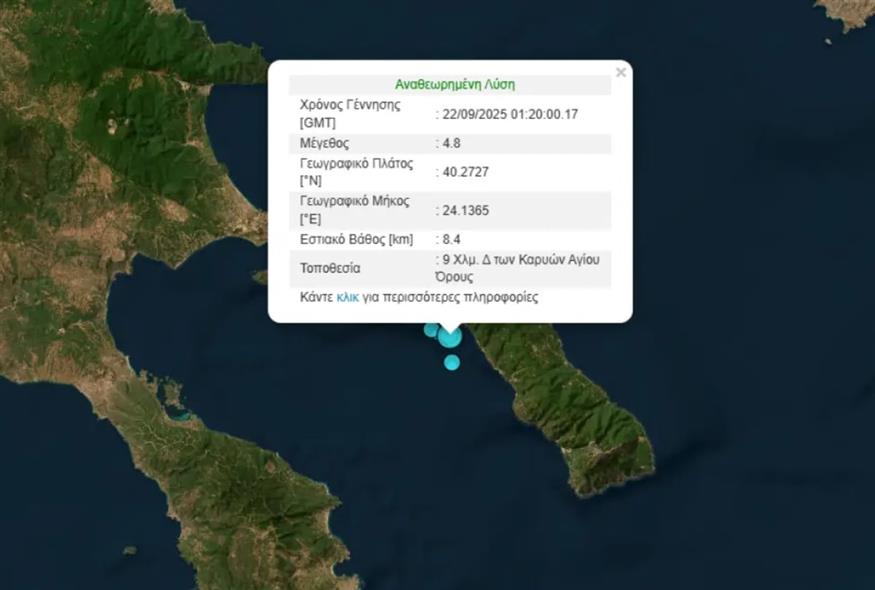Select the largest cyan earthquake marker
The width and height of the screenshot is (875, 590).
[x=450, y=337]
